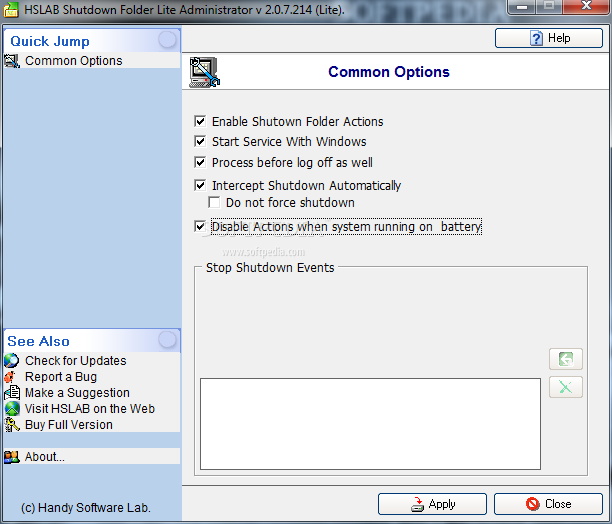
Task: Open Report a Bug link
Action: click(61, 377)
